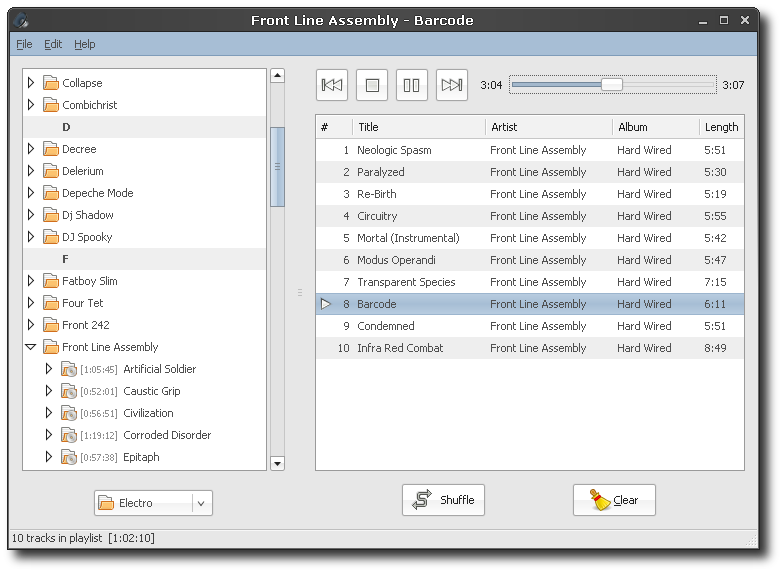Click the Corroded Disorder album disc icon
The height and width of the screenshot is (573, 783).
tap(69, 435)
